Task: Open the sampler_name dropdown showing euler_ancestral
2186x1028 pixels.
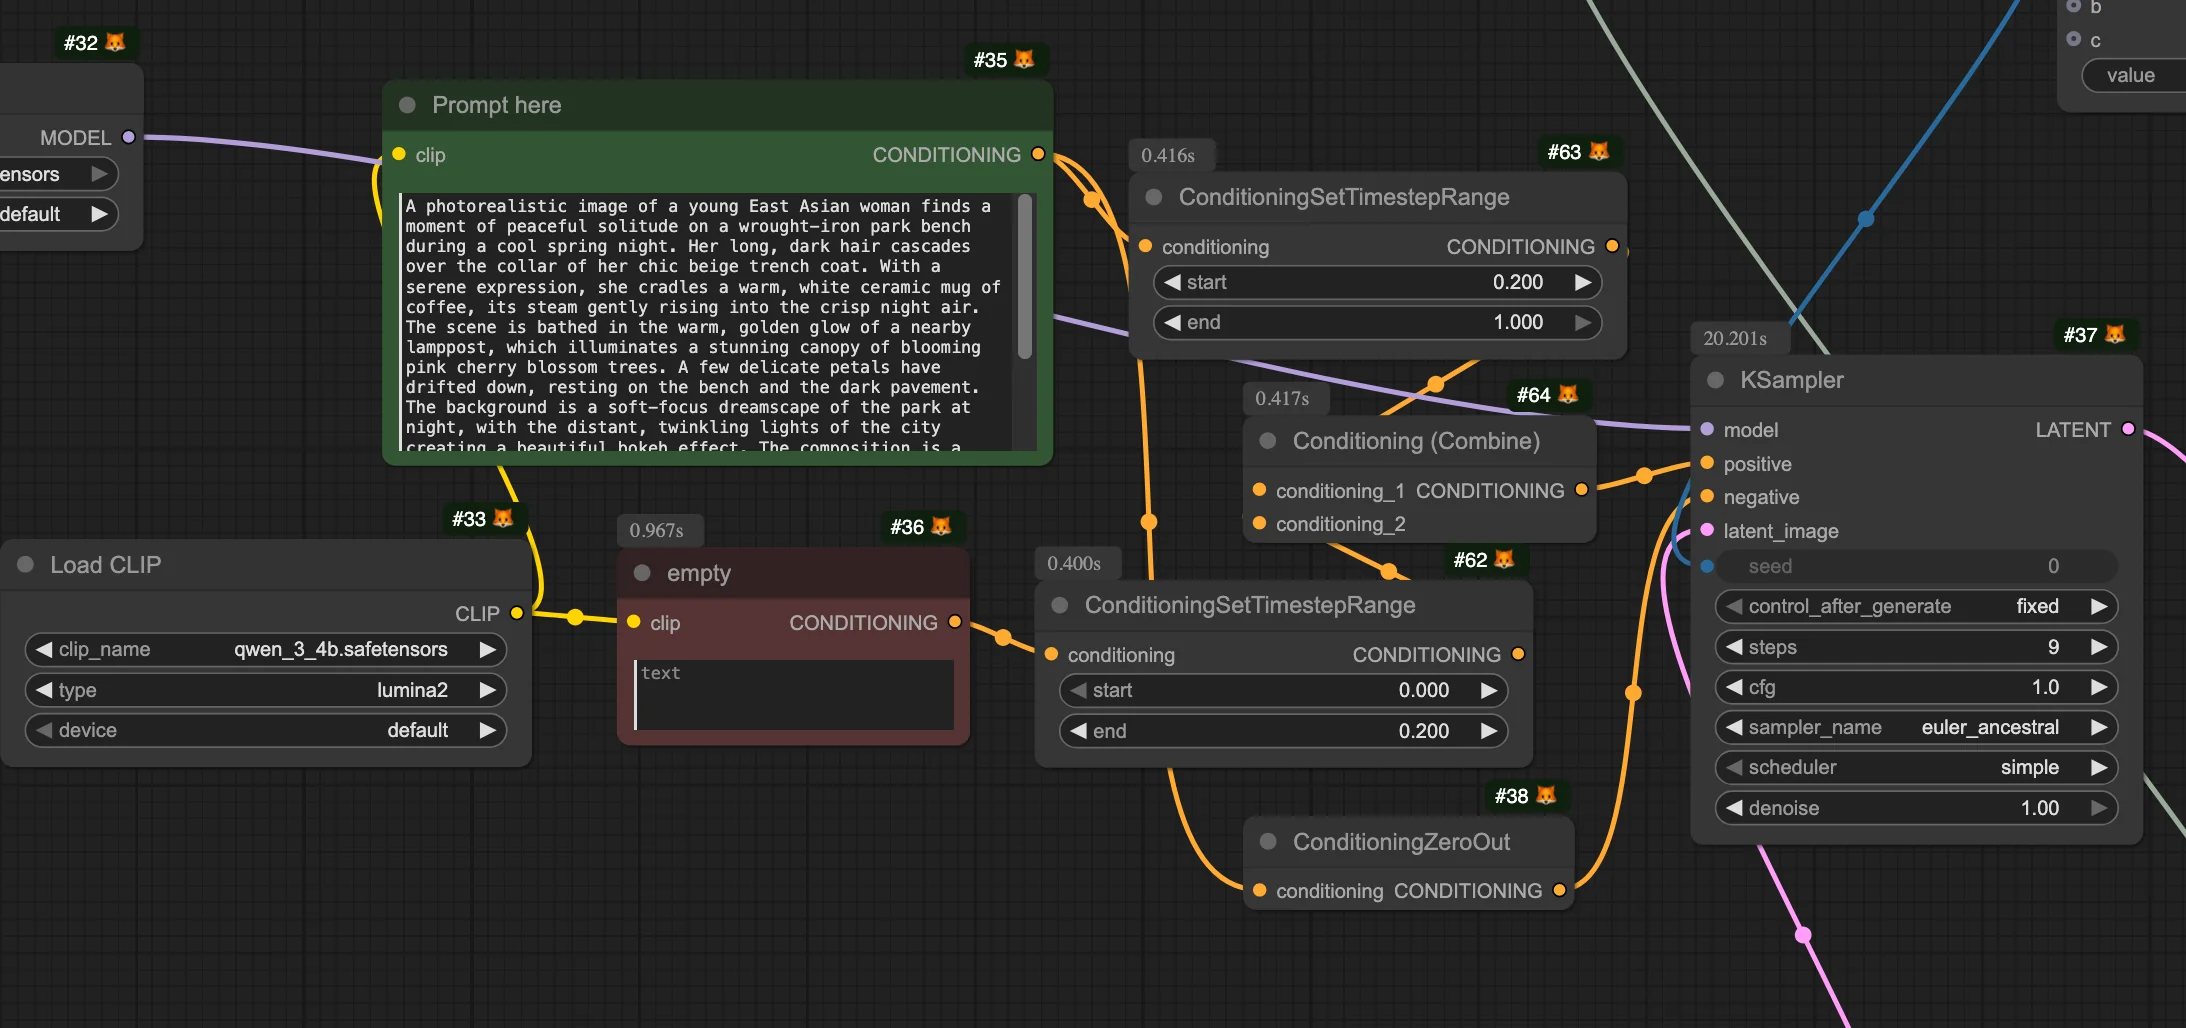Action: click(1915, 727)
